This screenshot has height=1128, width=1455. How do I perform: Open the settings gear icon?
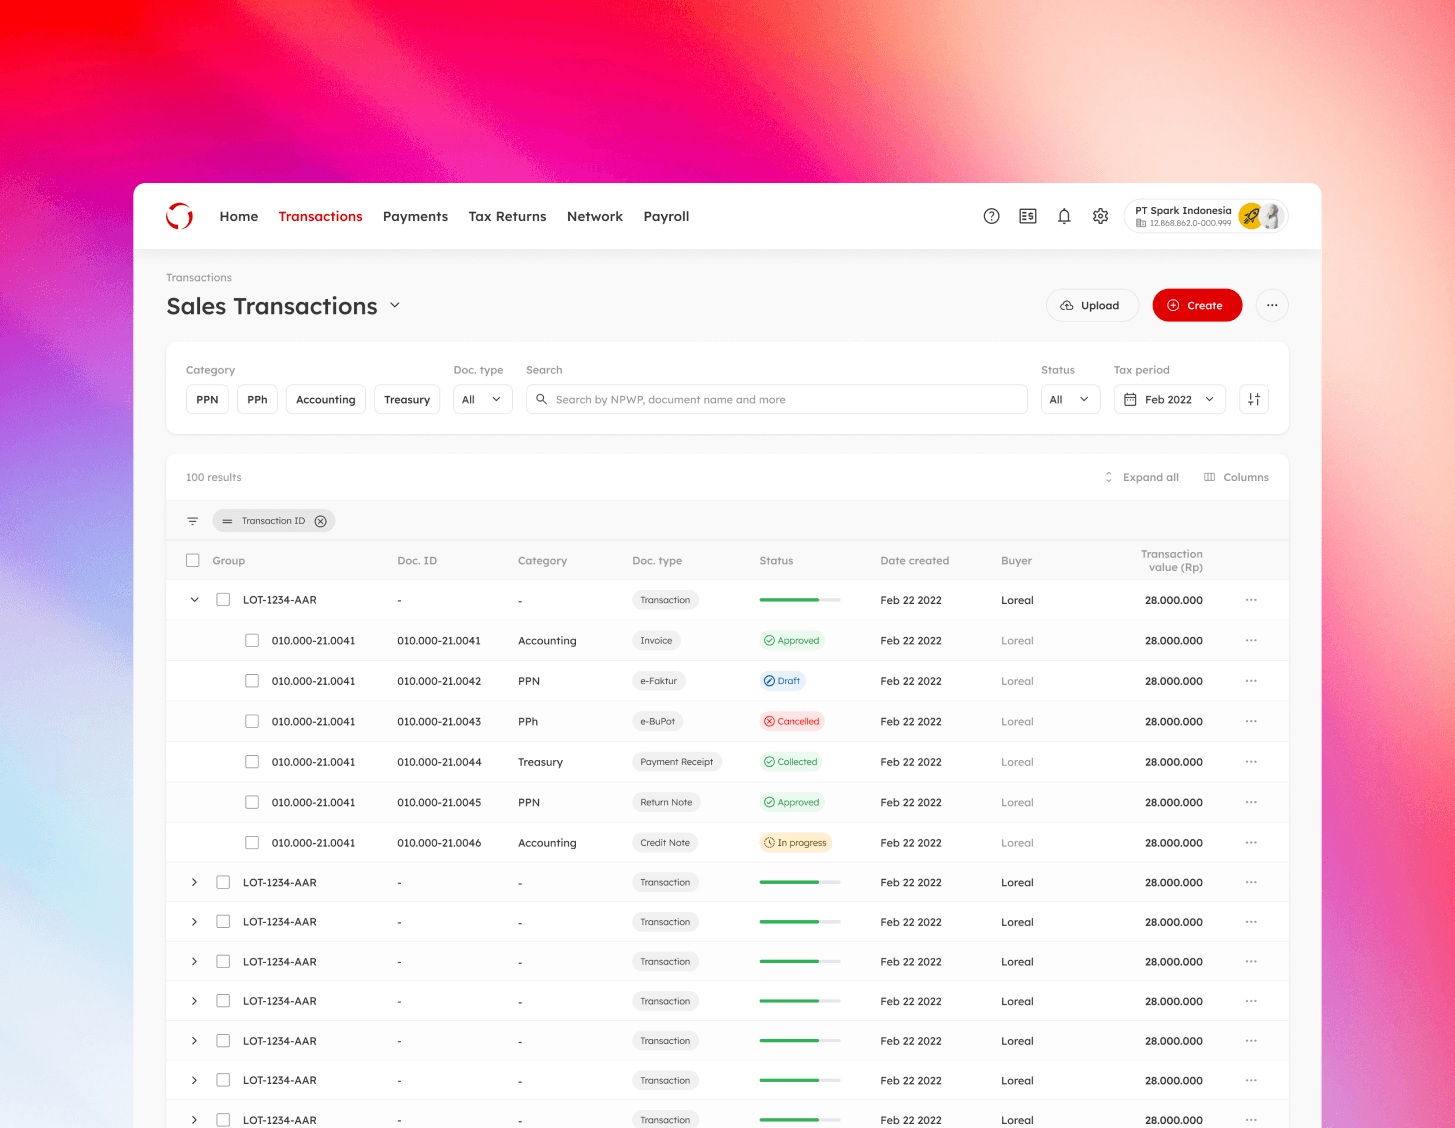[1100, 216]
